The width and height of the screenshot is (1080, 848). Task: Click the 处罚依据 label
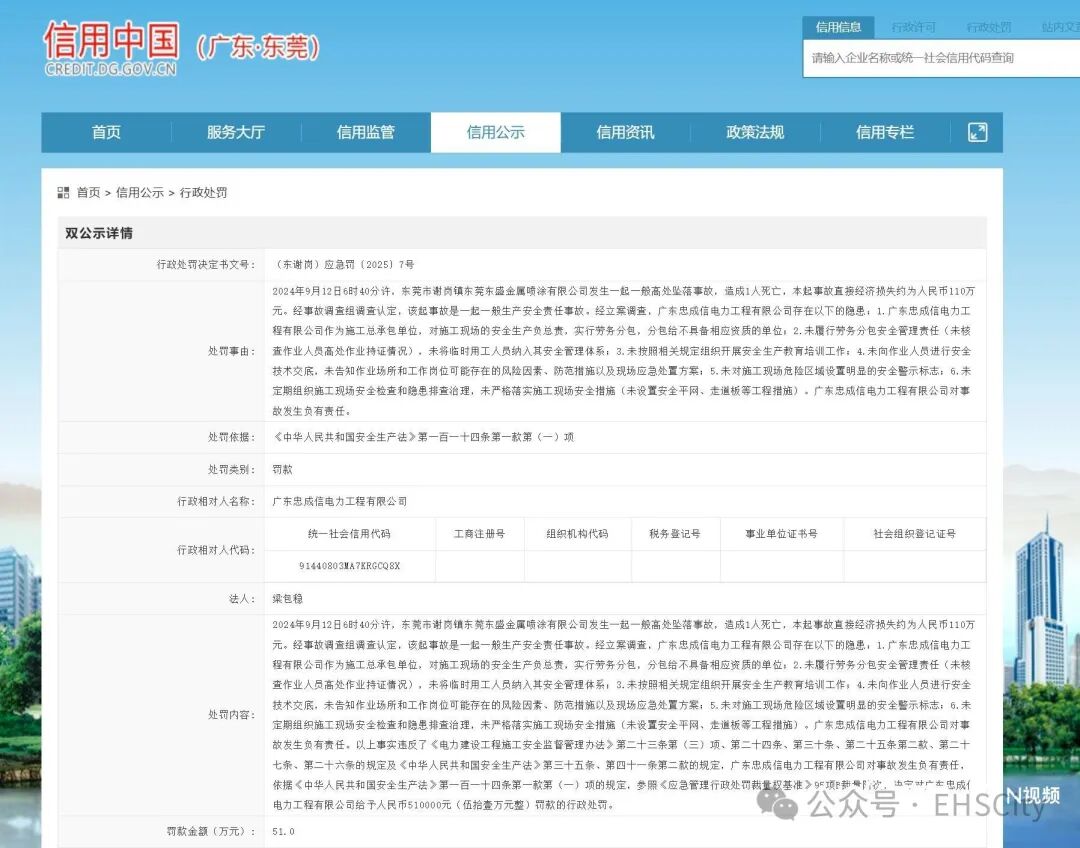pyautogui.click(x=231, y=437)
